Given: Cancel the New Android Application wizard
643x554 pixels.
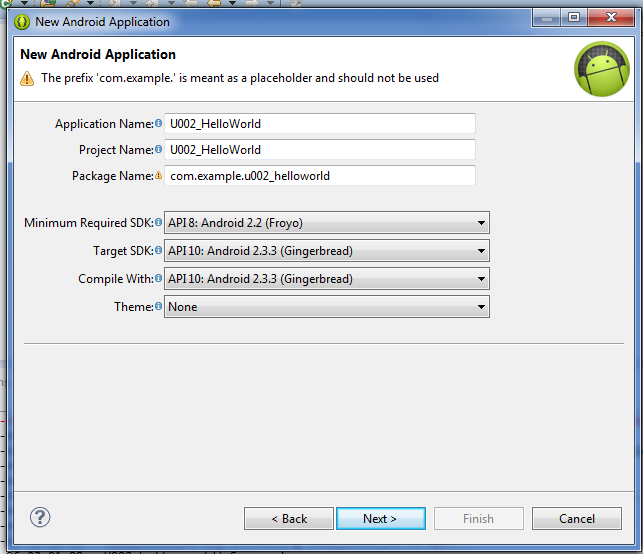Looking at the screenshot, I should (577, 519).
